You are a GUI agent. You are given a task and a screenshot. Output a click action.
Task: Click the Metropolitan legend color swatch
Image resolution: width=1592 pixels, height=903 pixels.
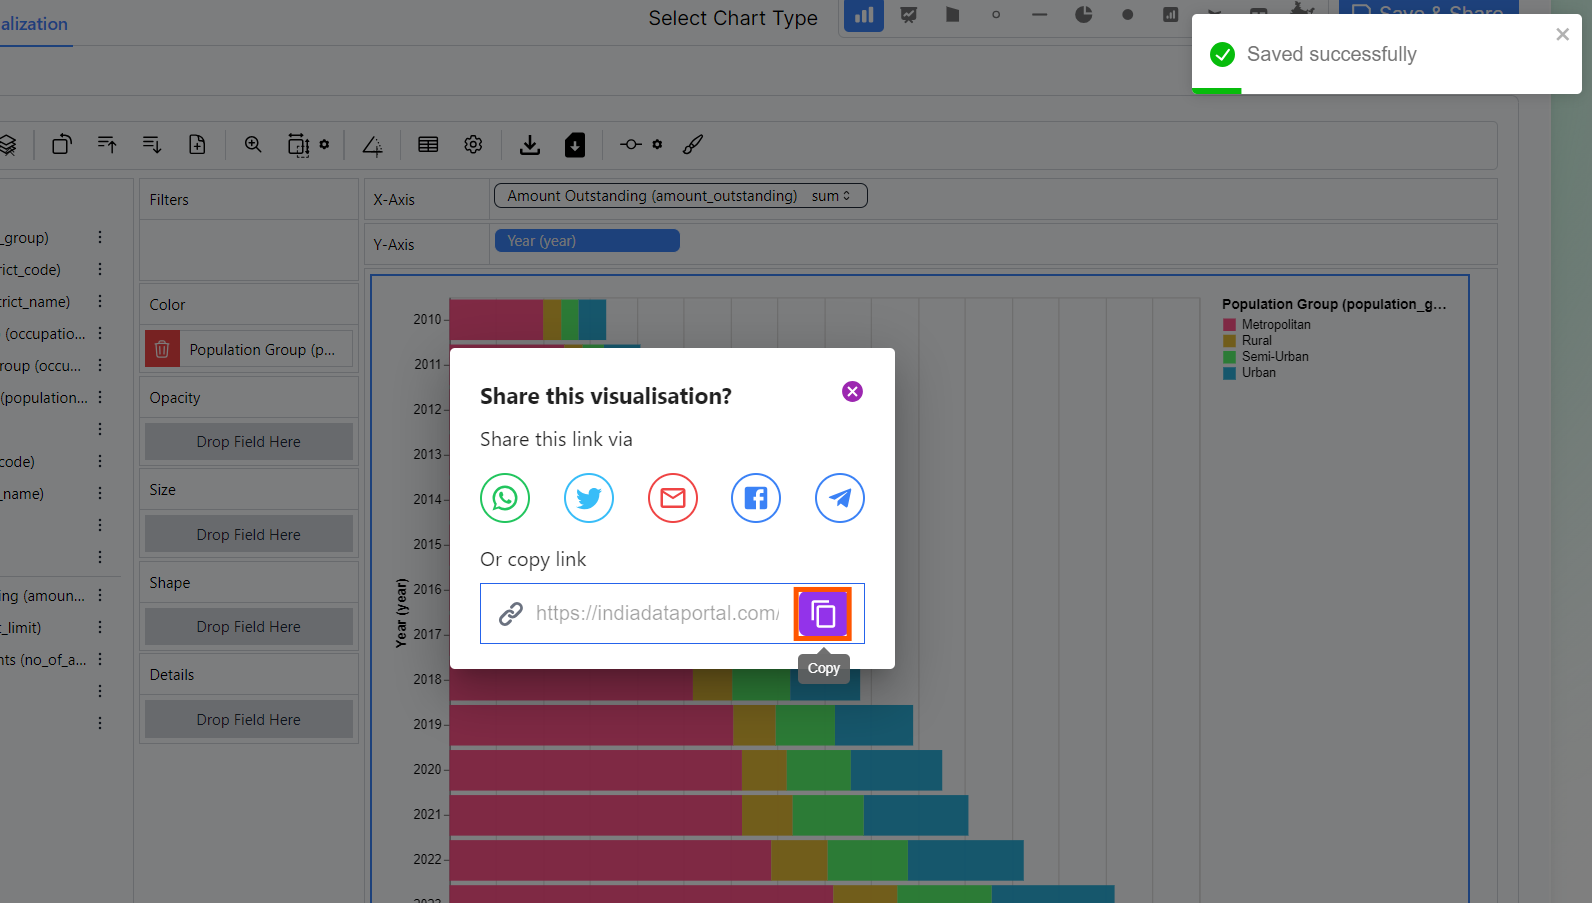click(1229, 325)
